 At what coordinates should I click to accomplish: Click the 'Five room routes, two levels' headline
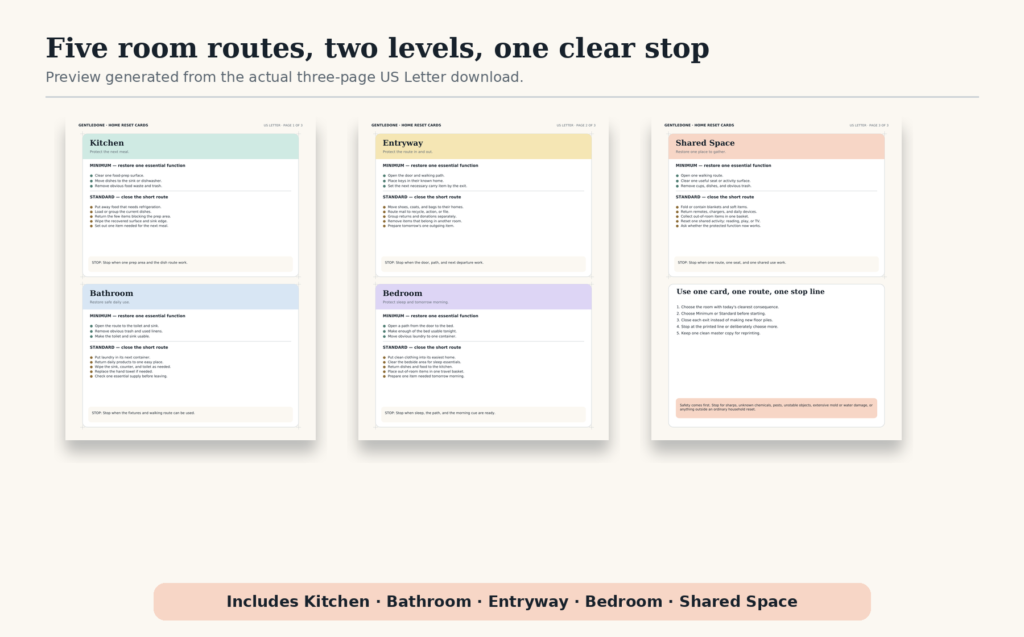377,48
